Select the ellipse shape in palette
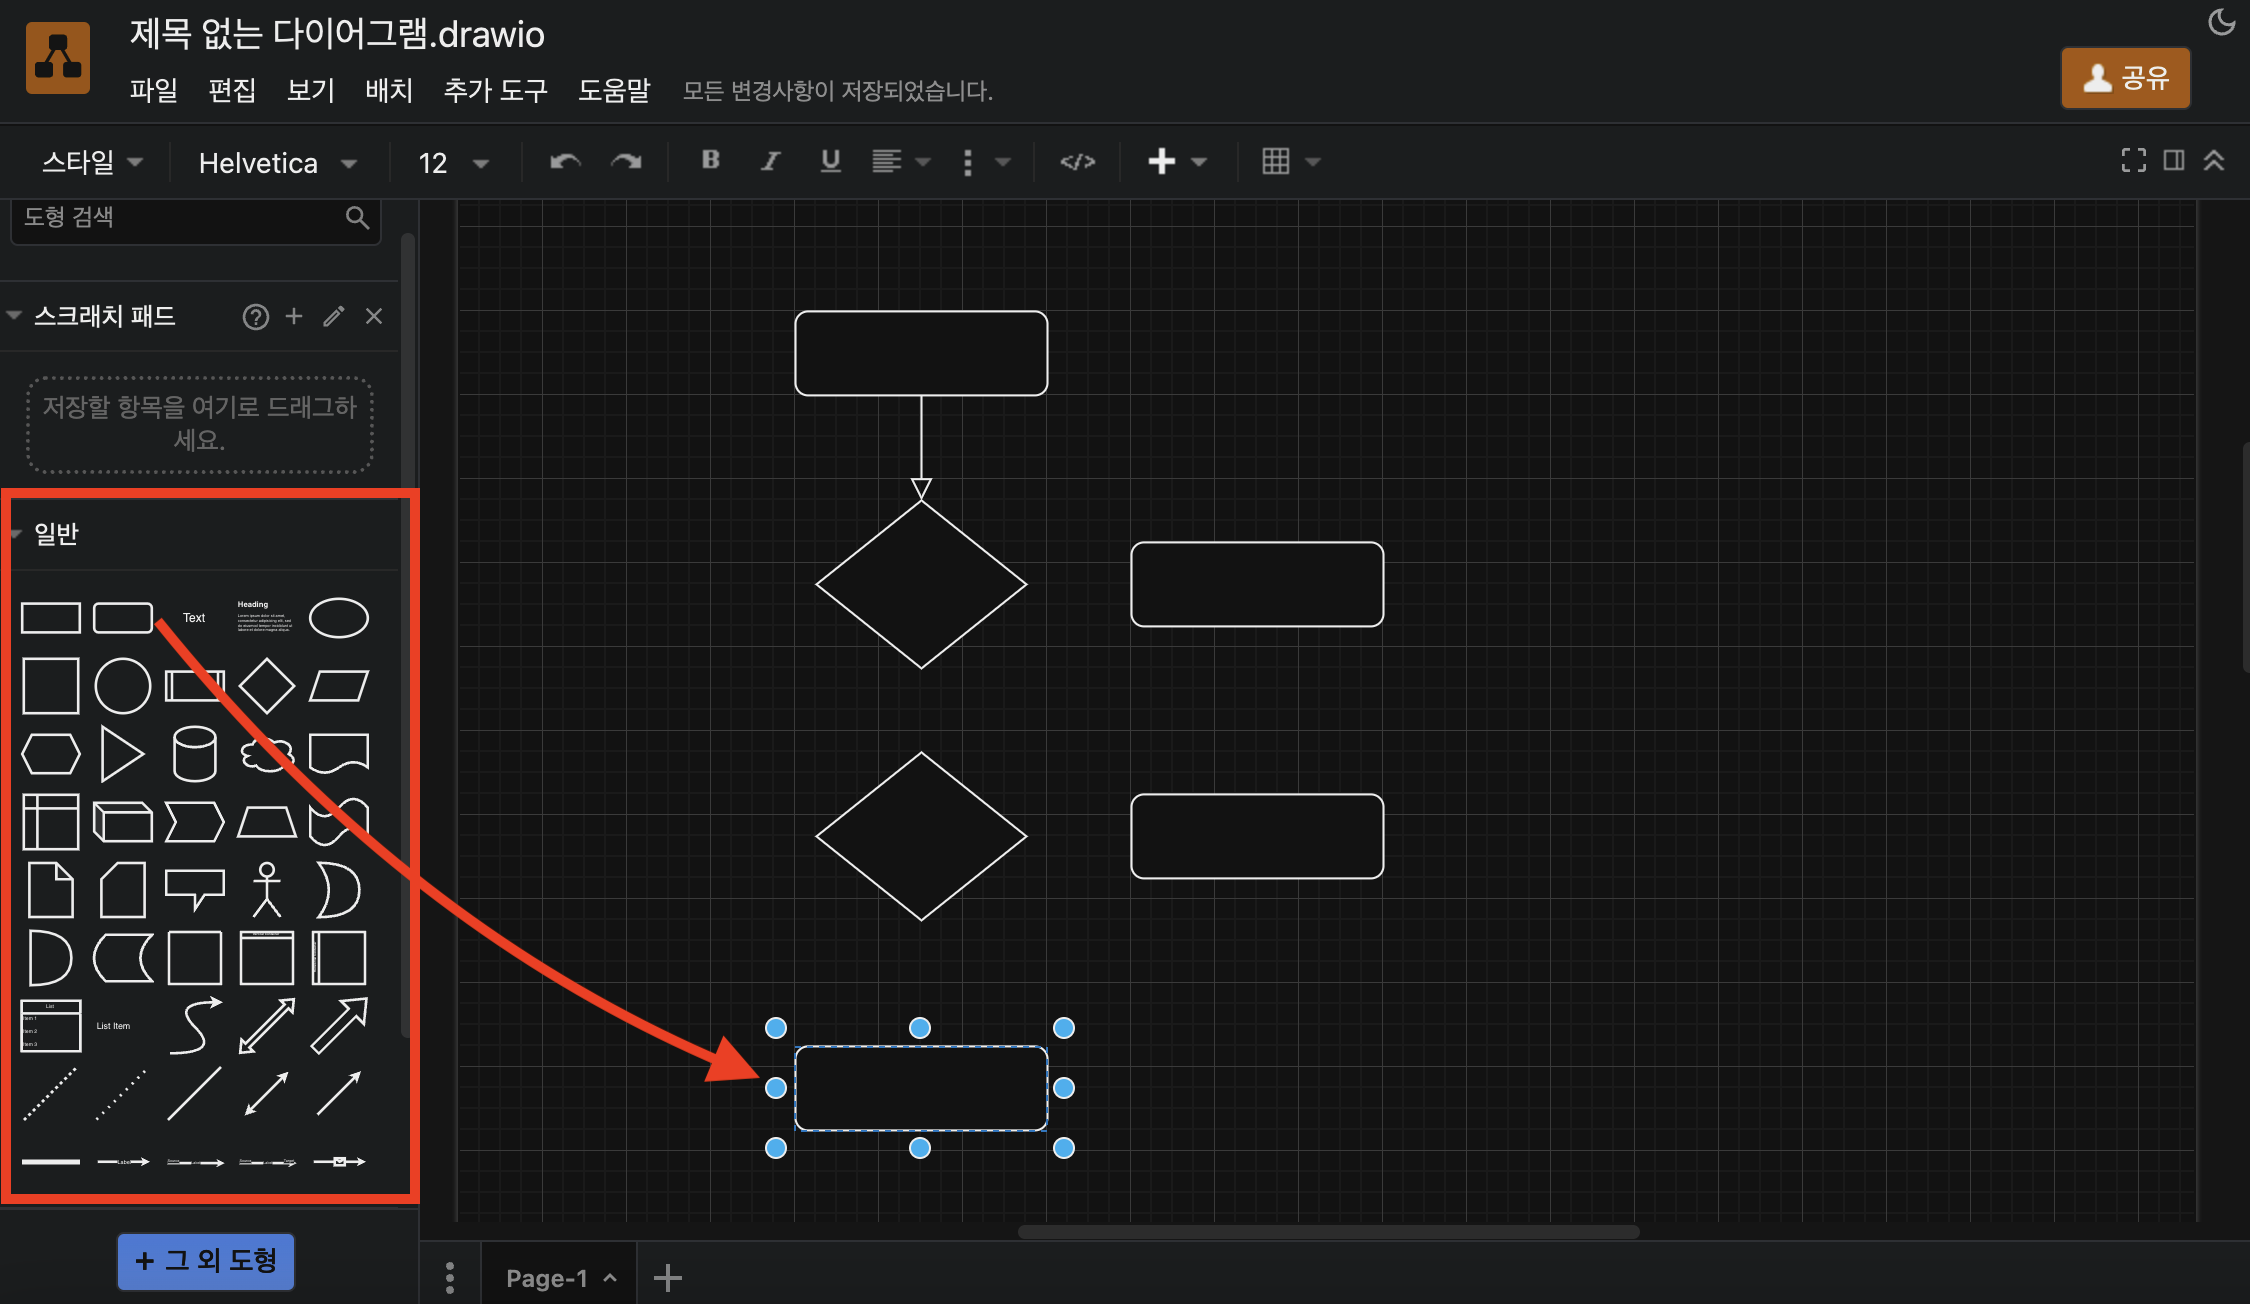2250x1304 pixels. pos(339,618)
